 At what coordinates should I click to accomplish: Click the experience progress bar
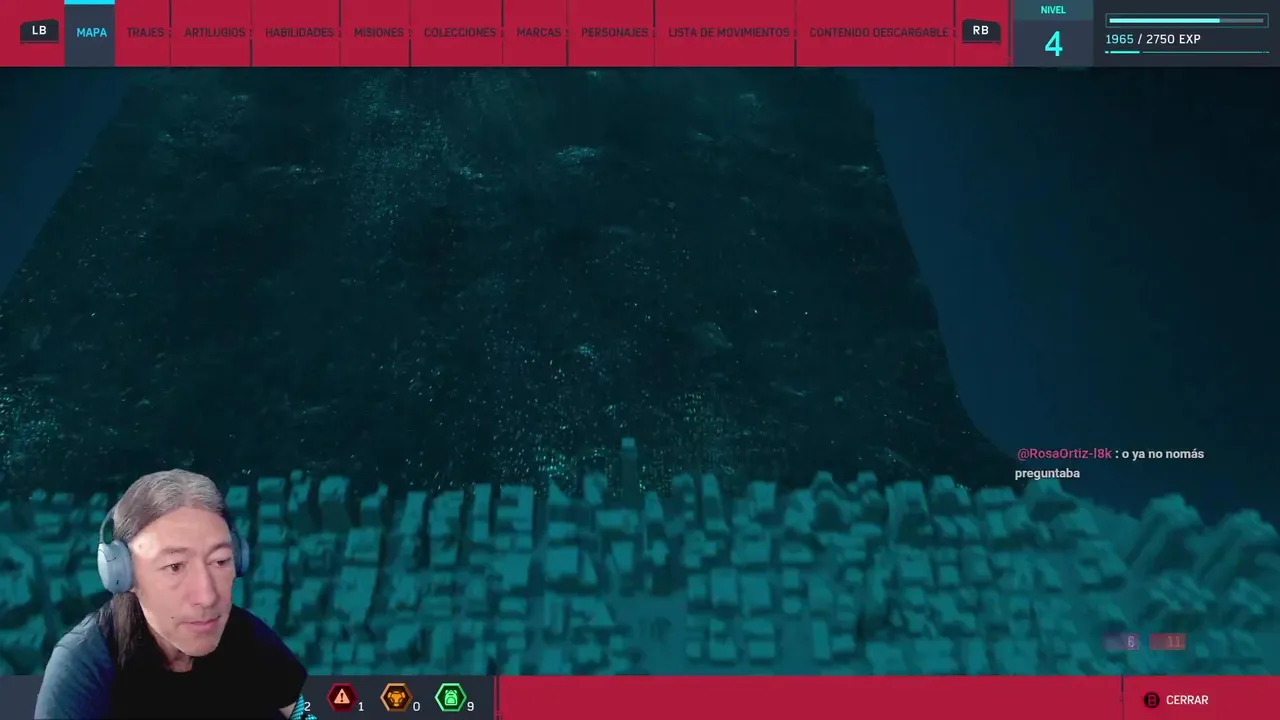(x=1187, y=20)
